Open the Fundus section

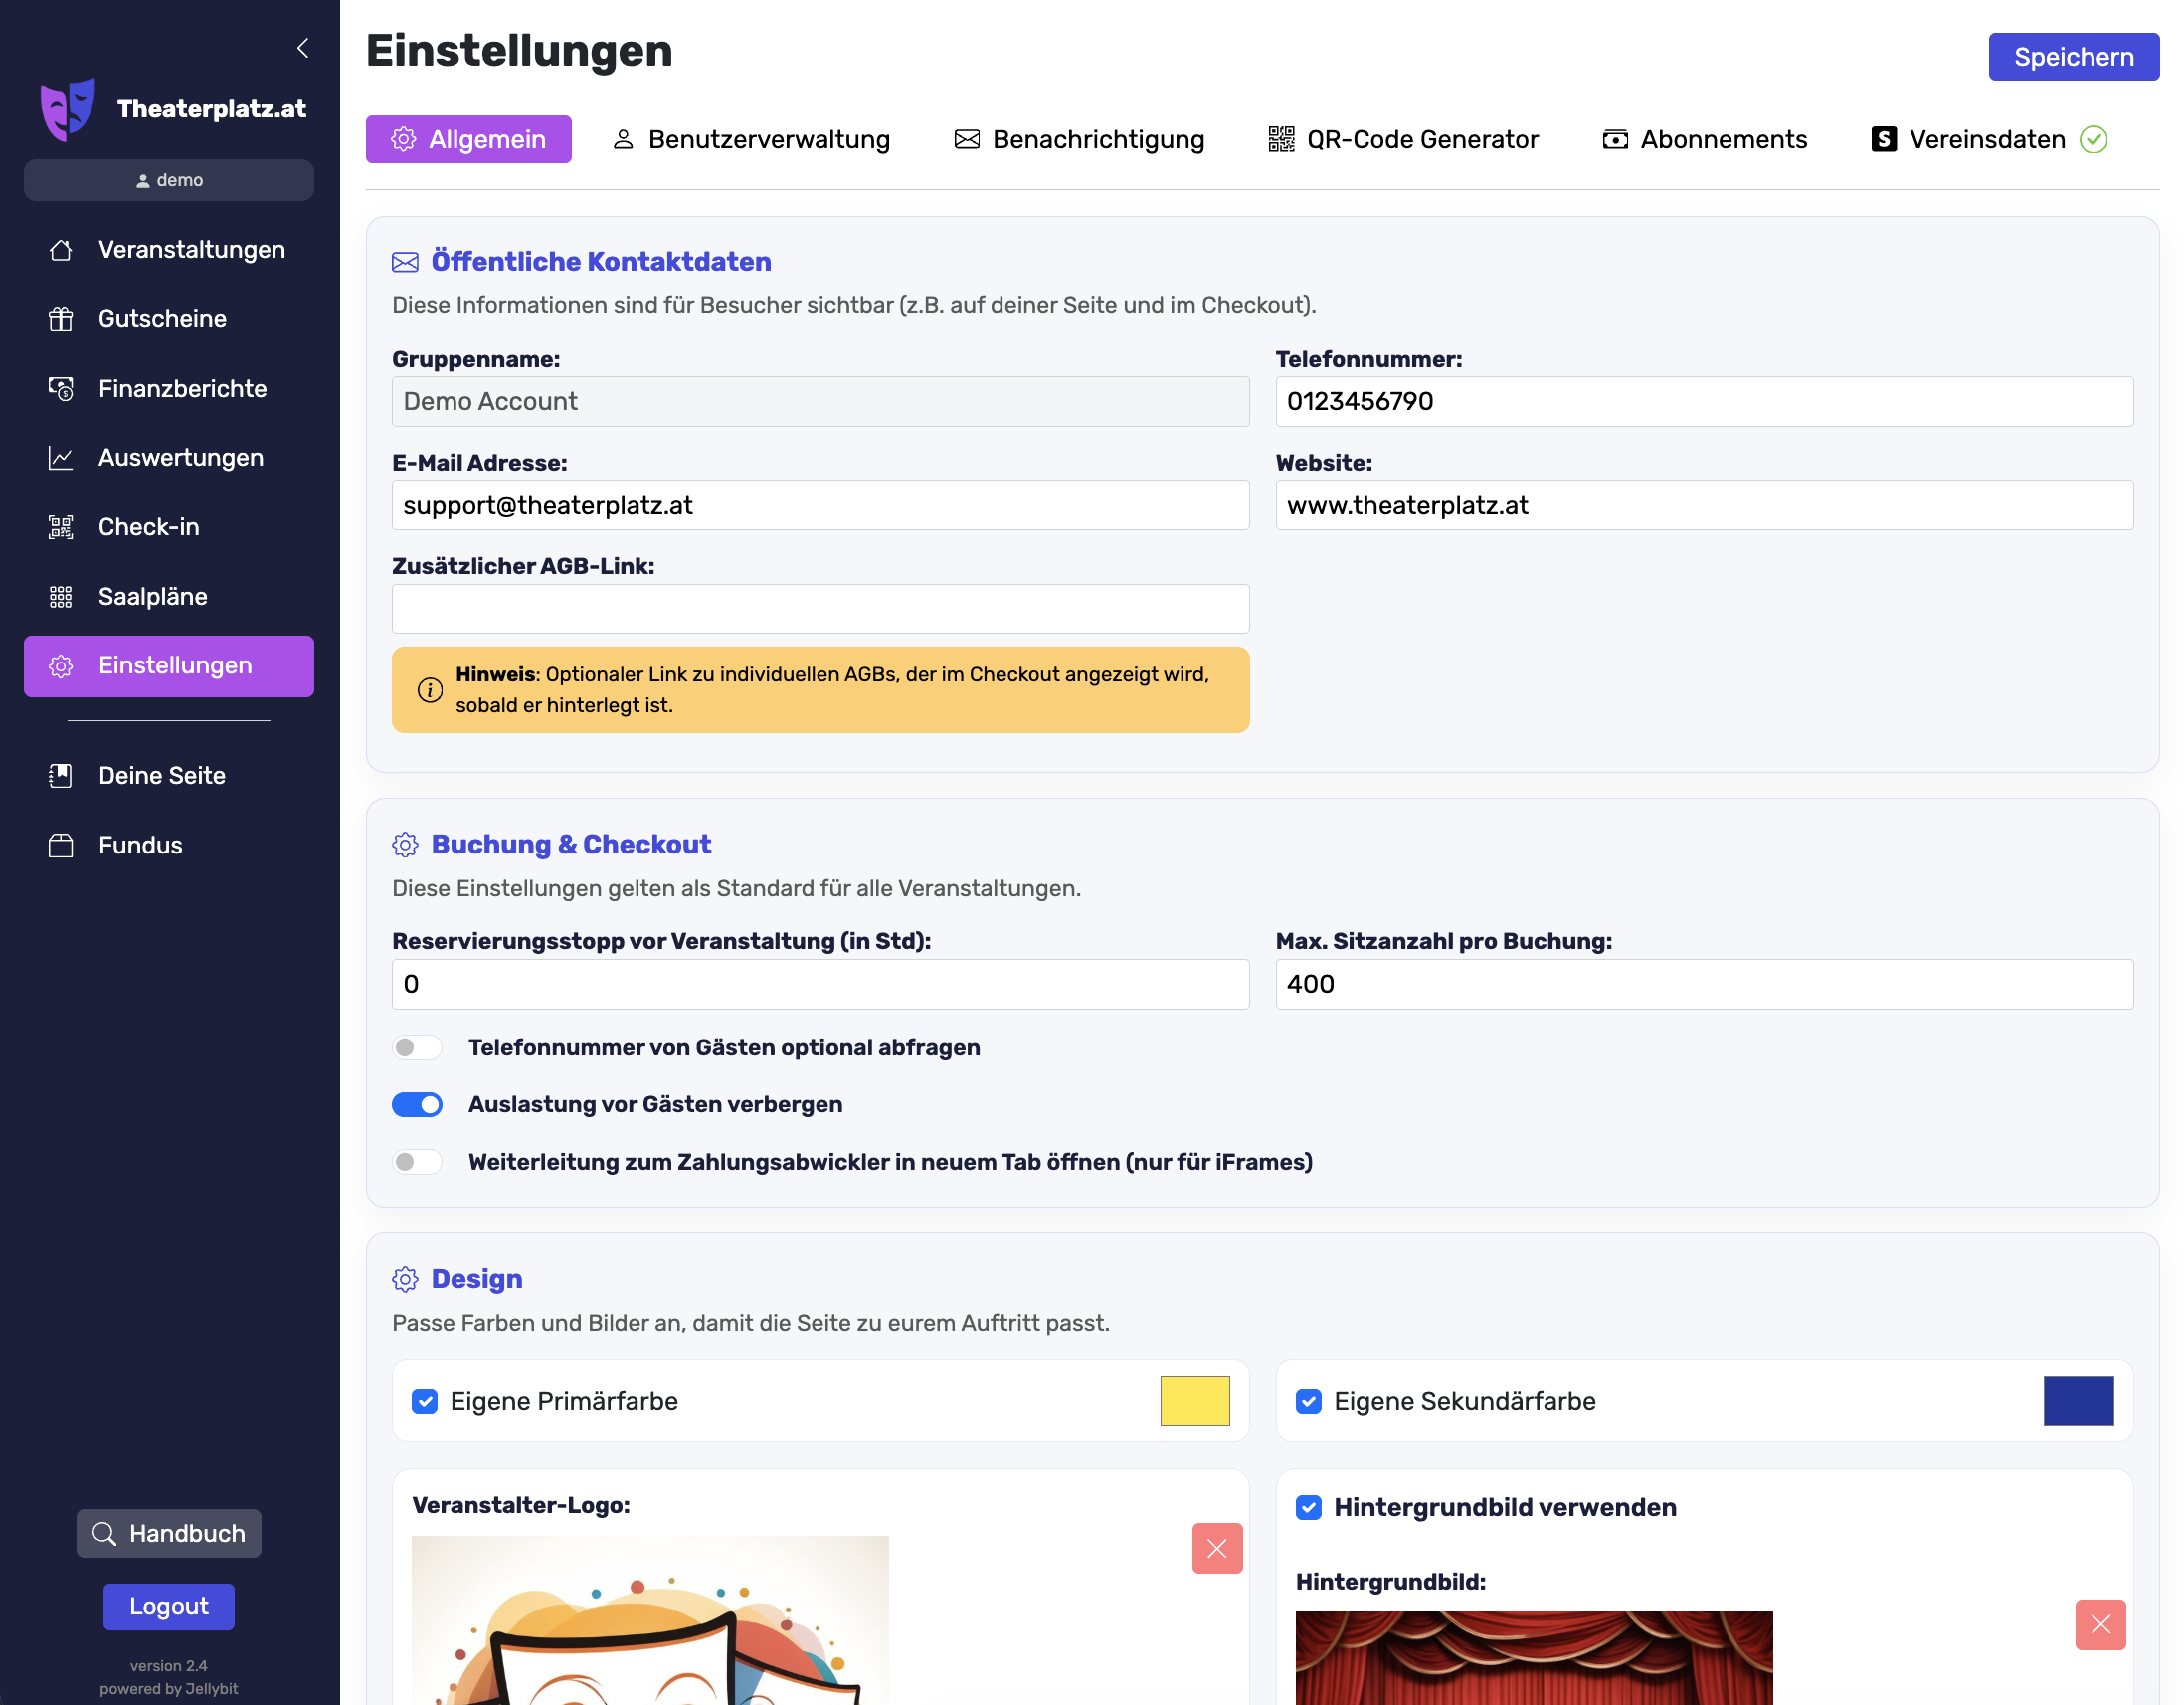(140, 844)
